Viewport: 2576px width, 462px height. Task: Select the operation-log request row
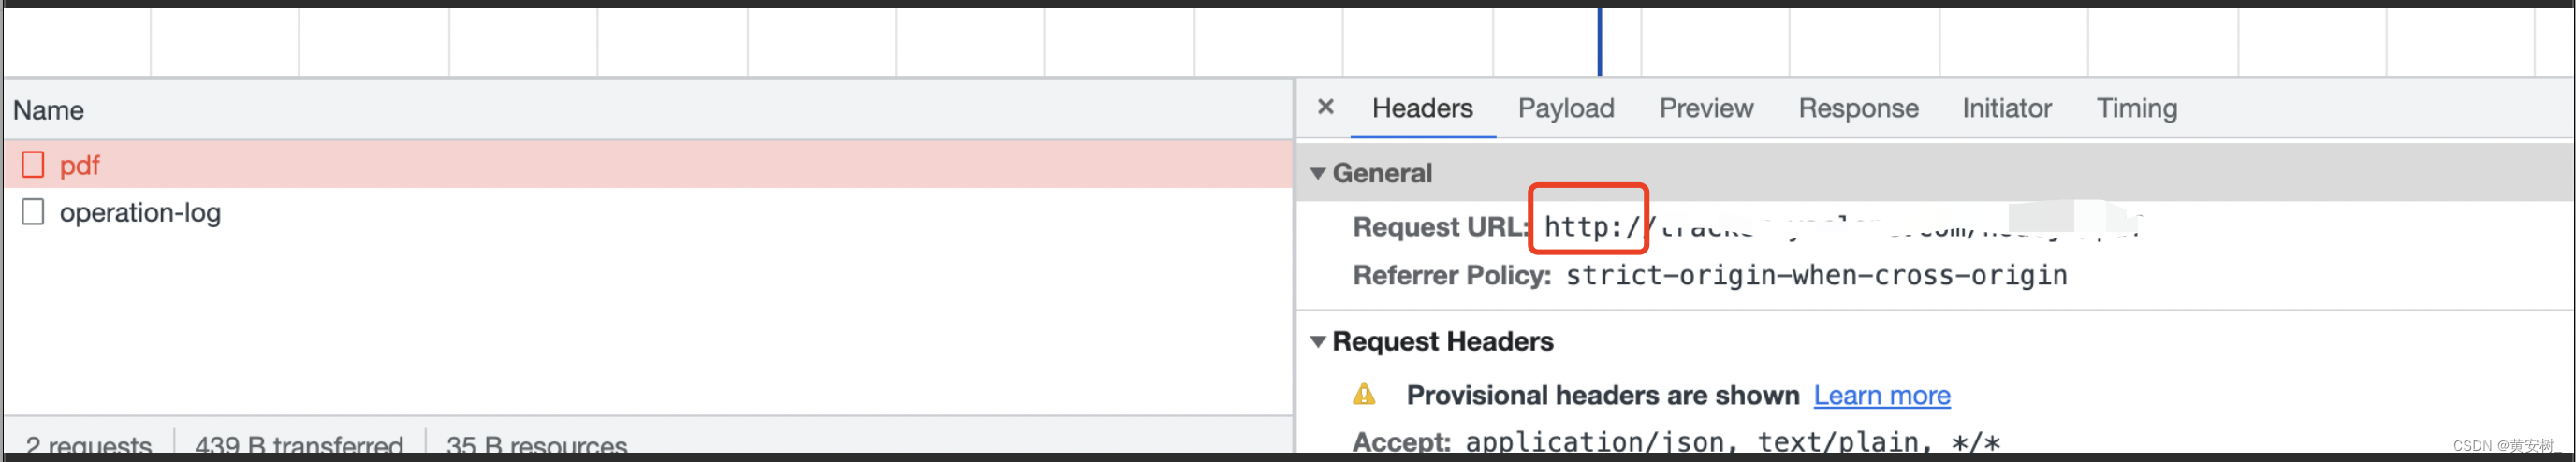pos(648,212)
